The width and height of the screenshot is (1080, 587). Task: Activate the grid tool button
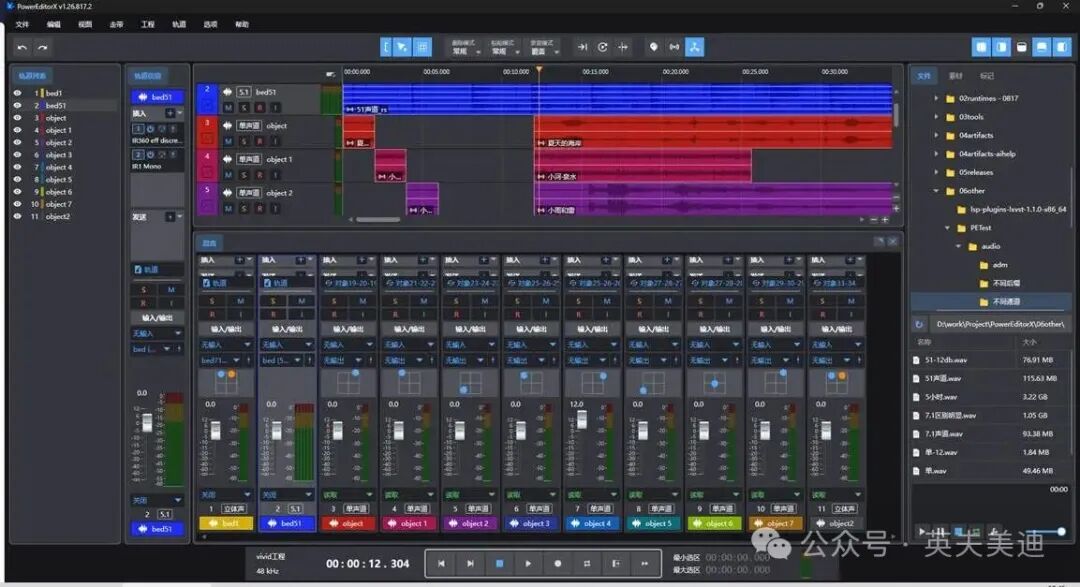pyautogui.click(x=422, y=47)
